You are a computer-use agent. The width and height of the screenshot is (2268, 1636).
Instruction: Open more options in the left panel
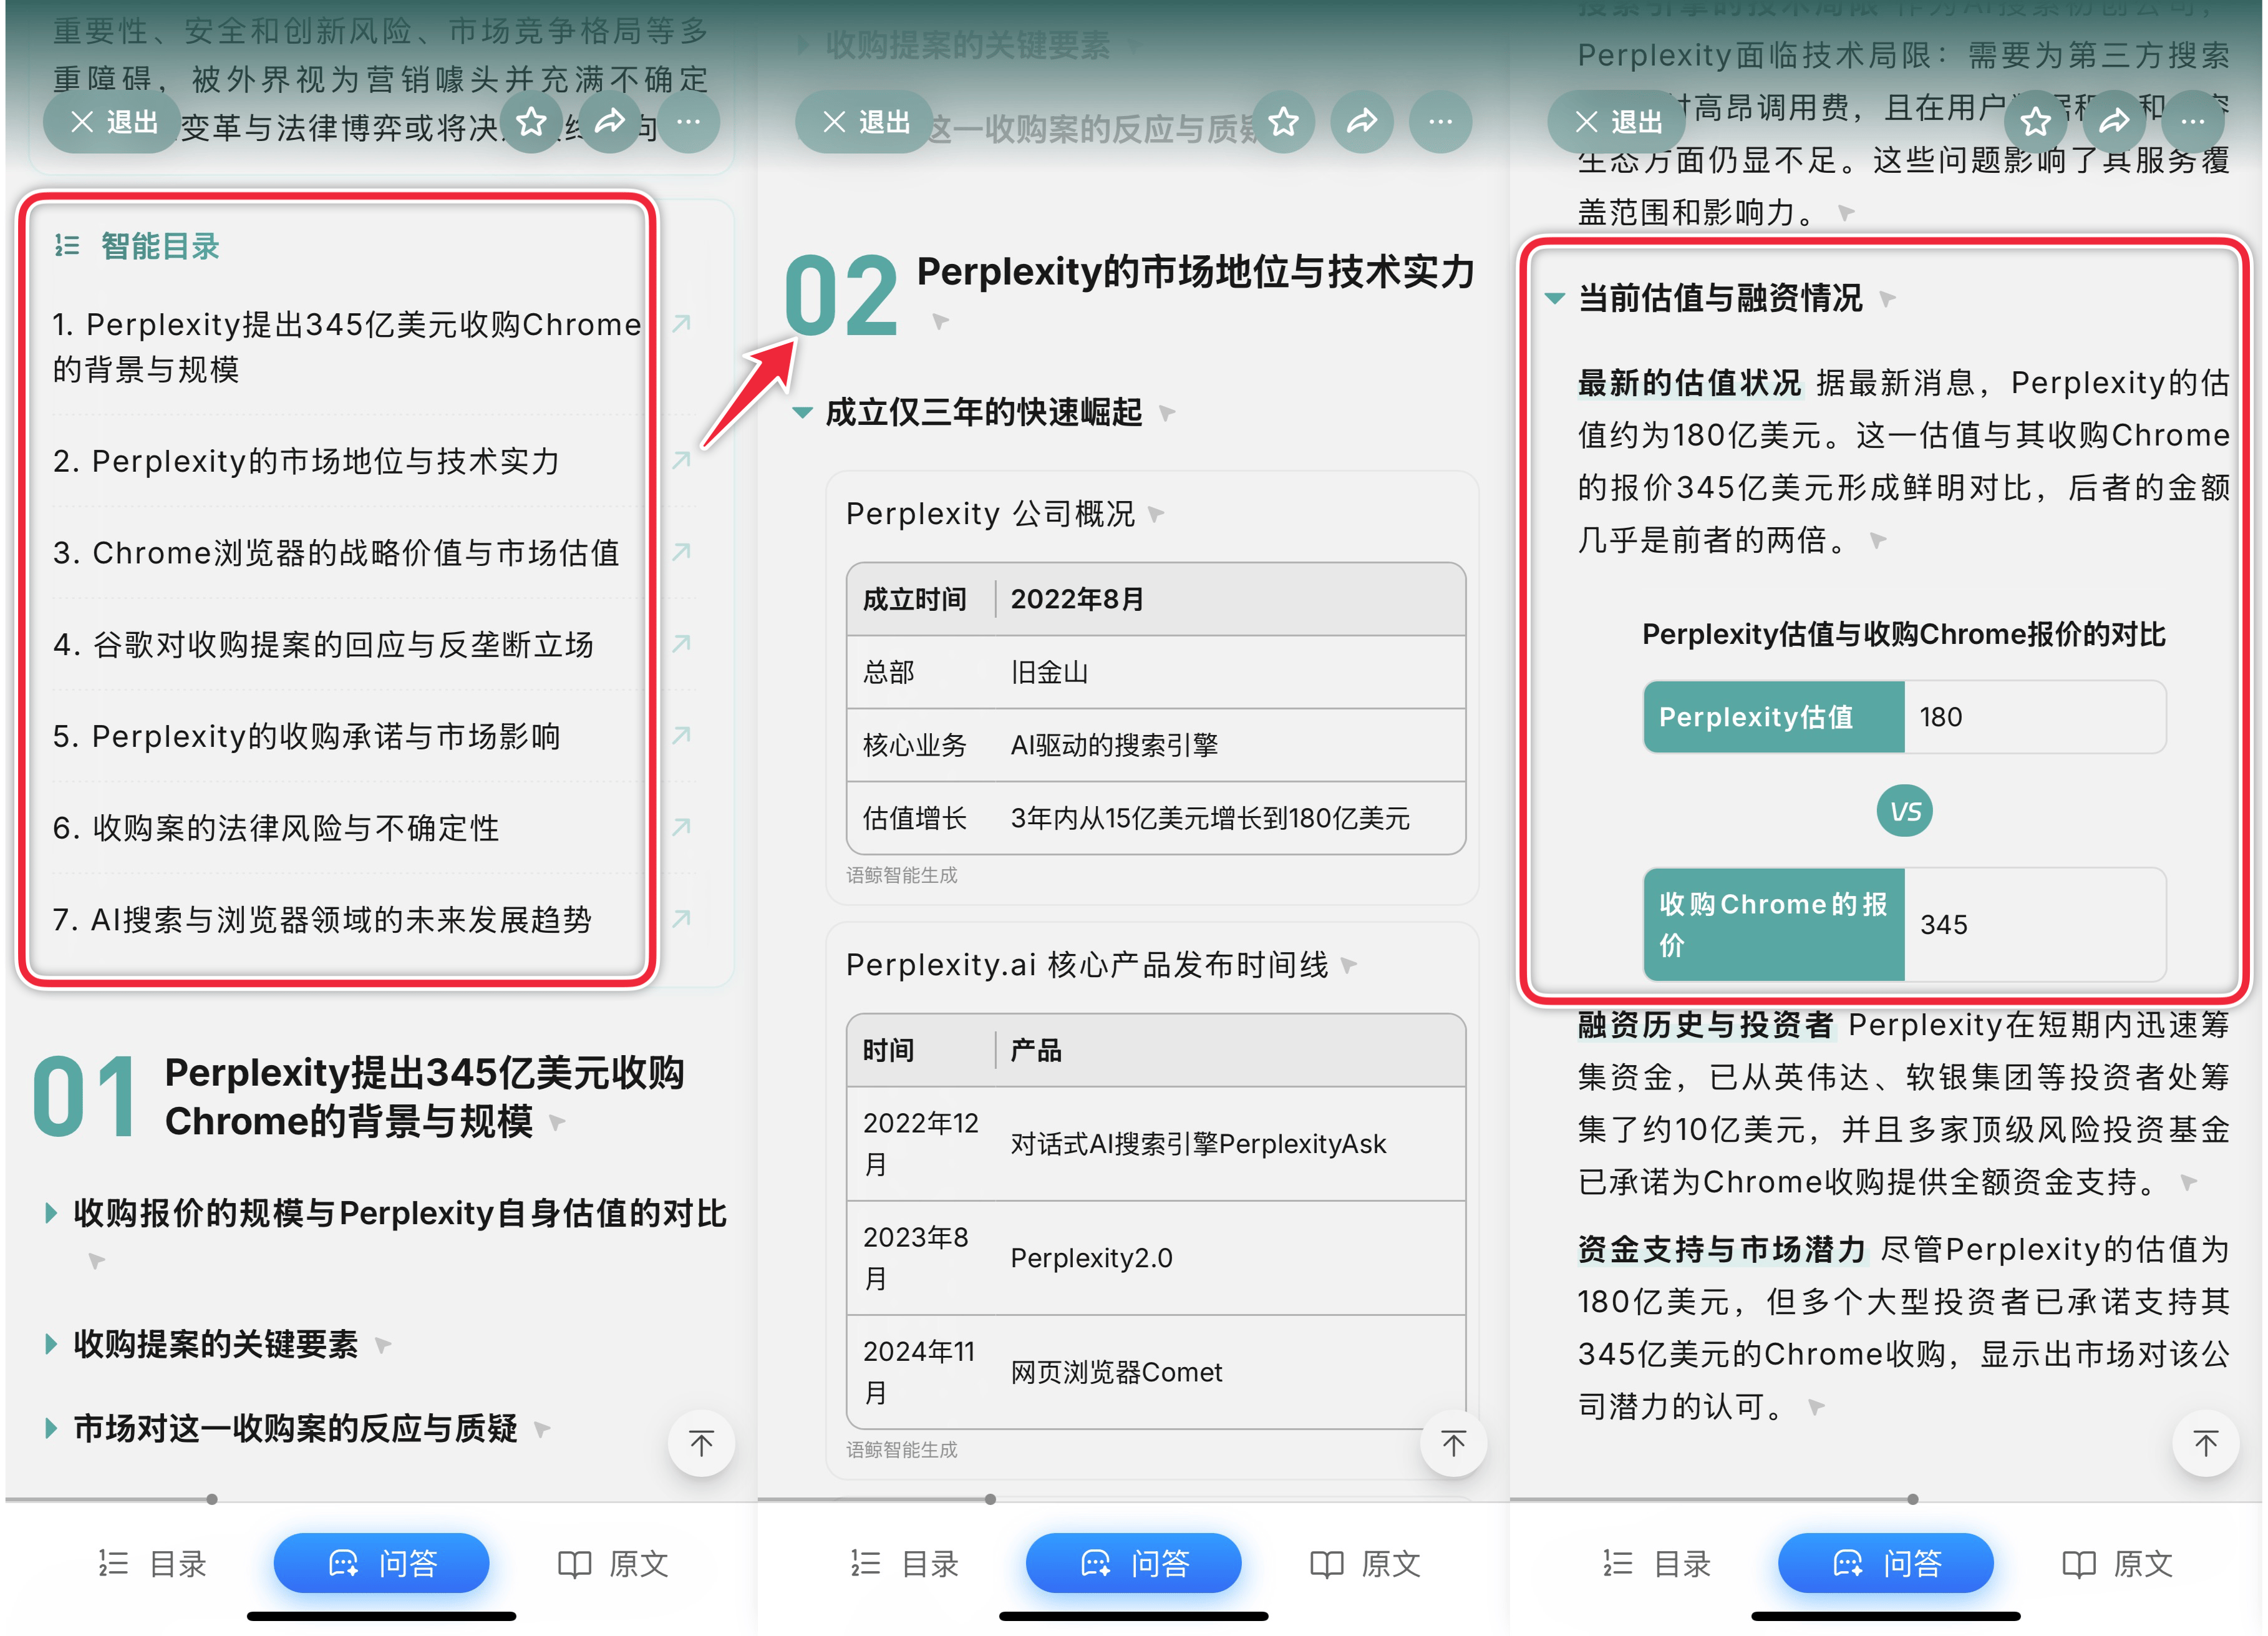[688, 122]
